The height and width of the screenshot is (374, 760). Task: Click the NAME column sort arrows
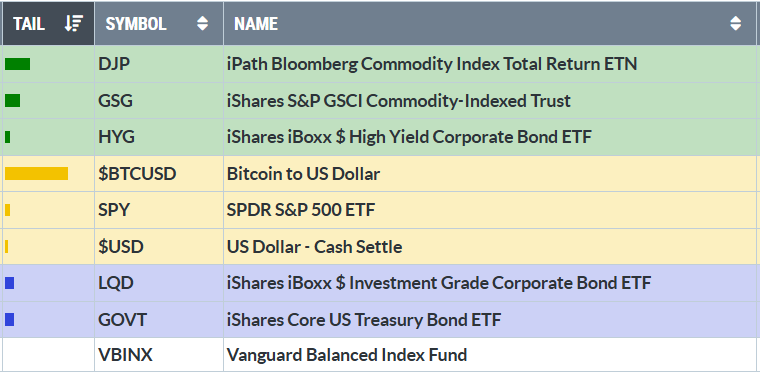(x=736, y=23)
